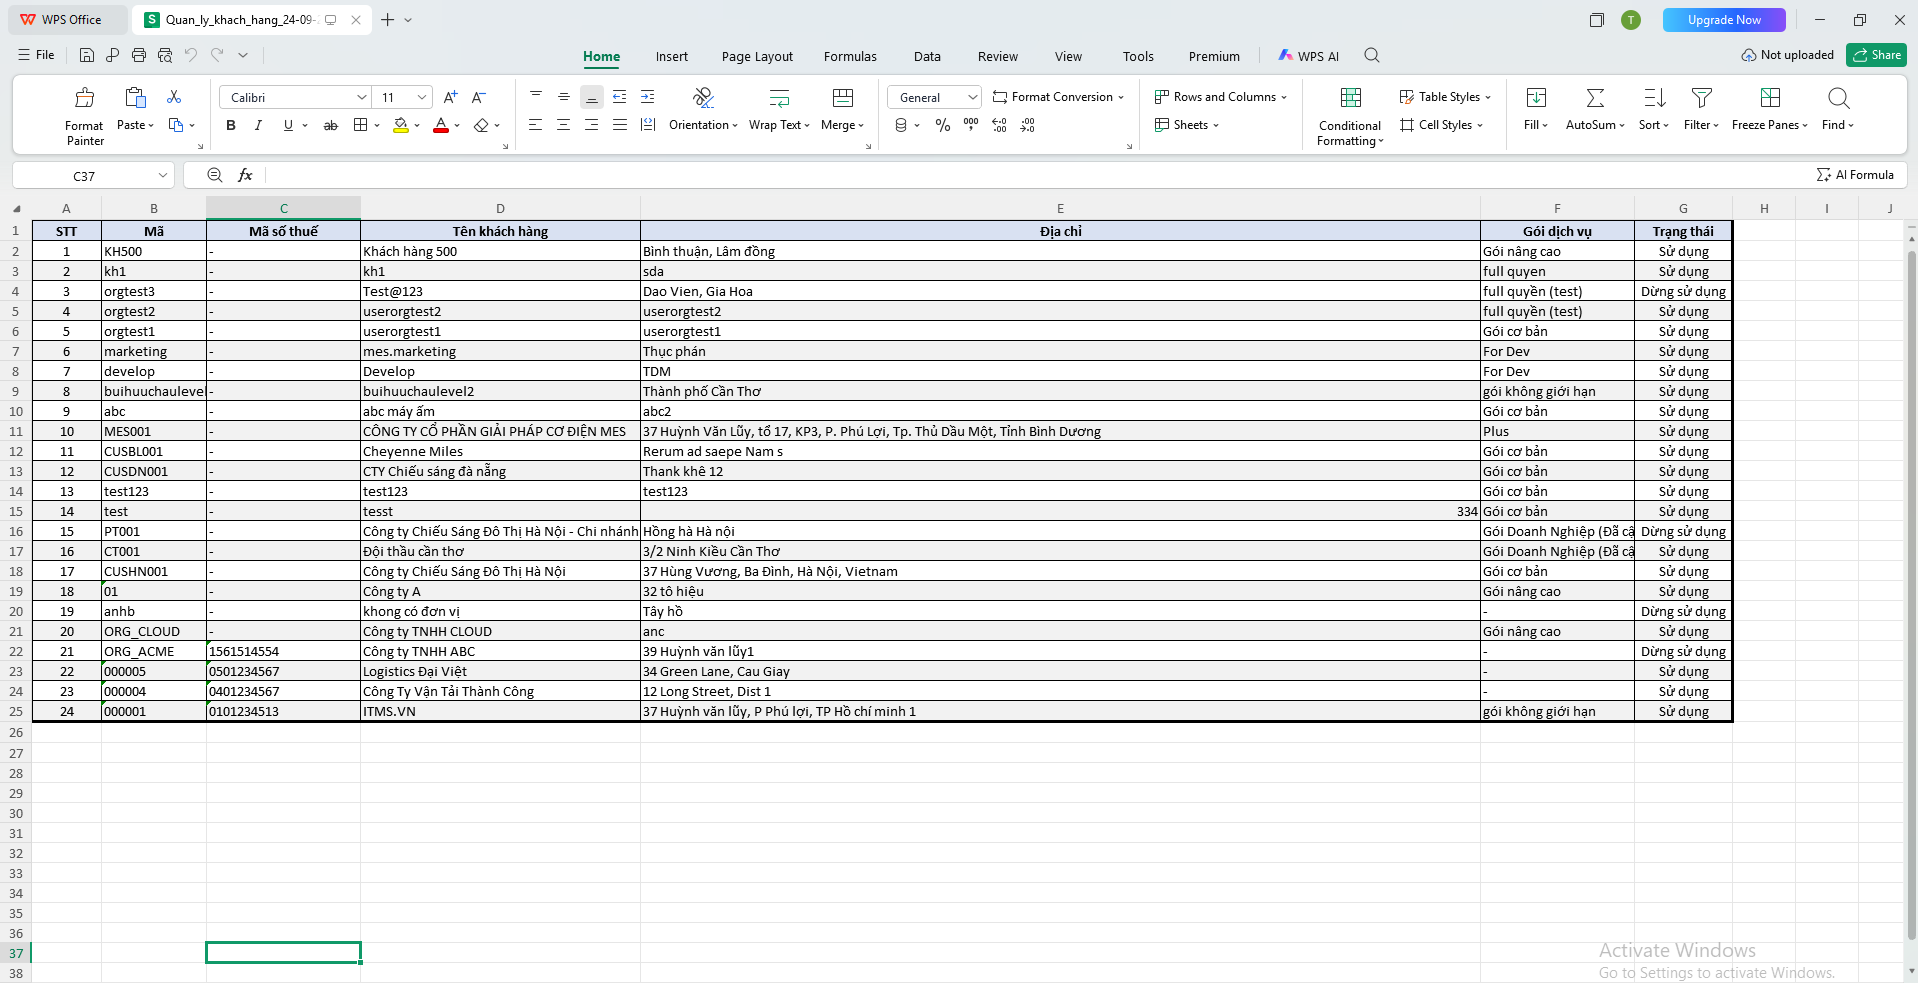Open new tab with plus button
1918x983 pixels.
tap(388, 20)
